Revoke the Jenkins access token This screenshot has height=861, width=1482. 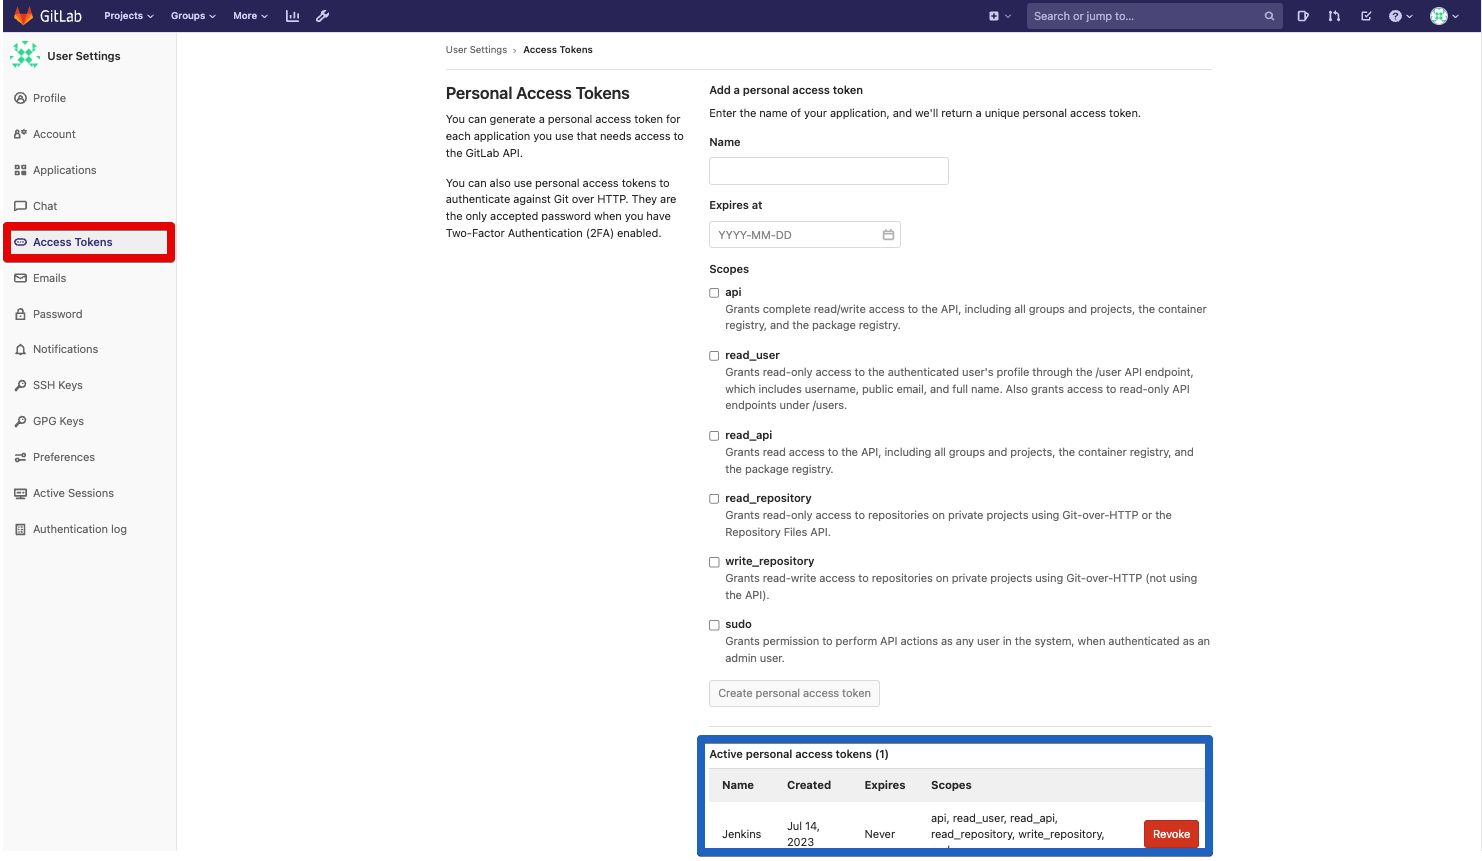click(1171, 834)
